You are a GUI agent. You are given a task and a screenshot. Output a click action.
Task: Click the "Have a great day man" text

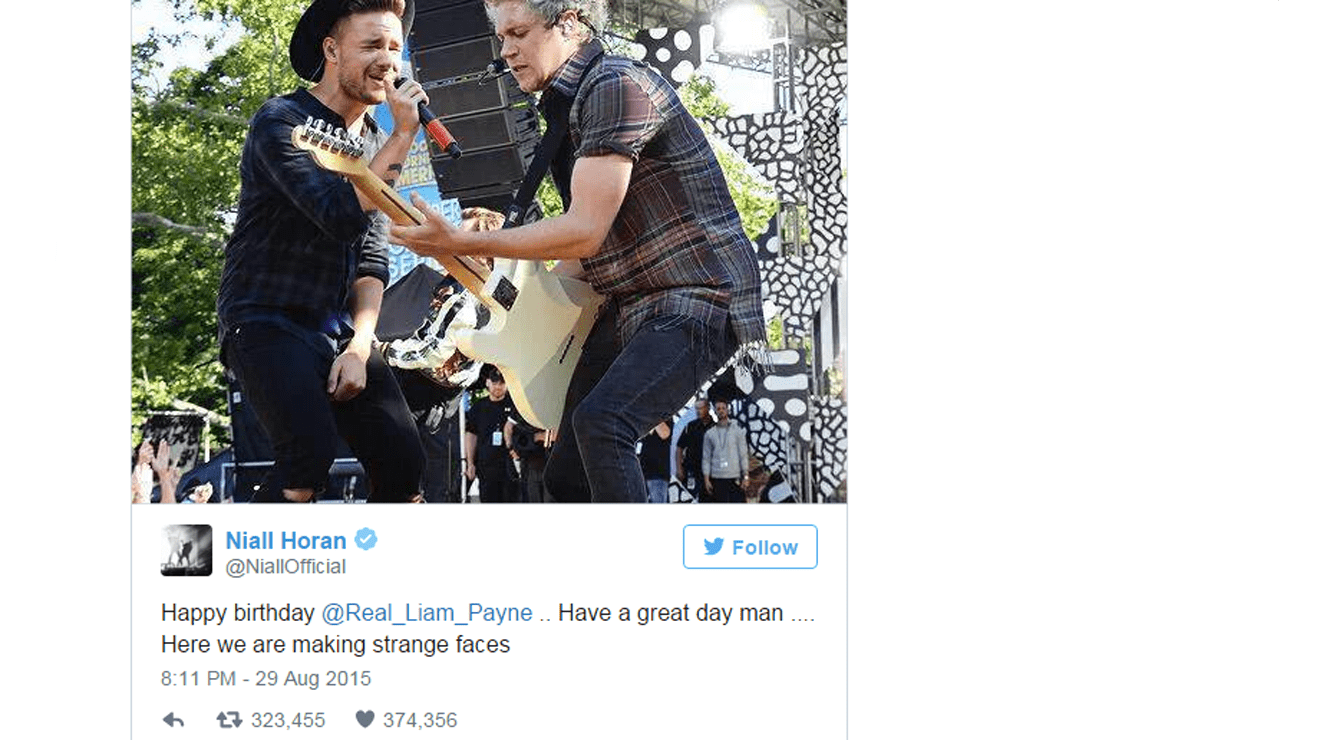(670, 613)
